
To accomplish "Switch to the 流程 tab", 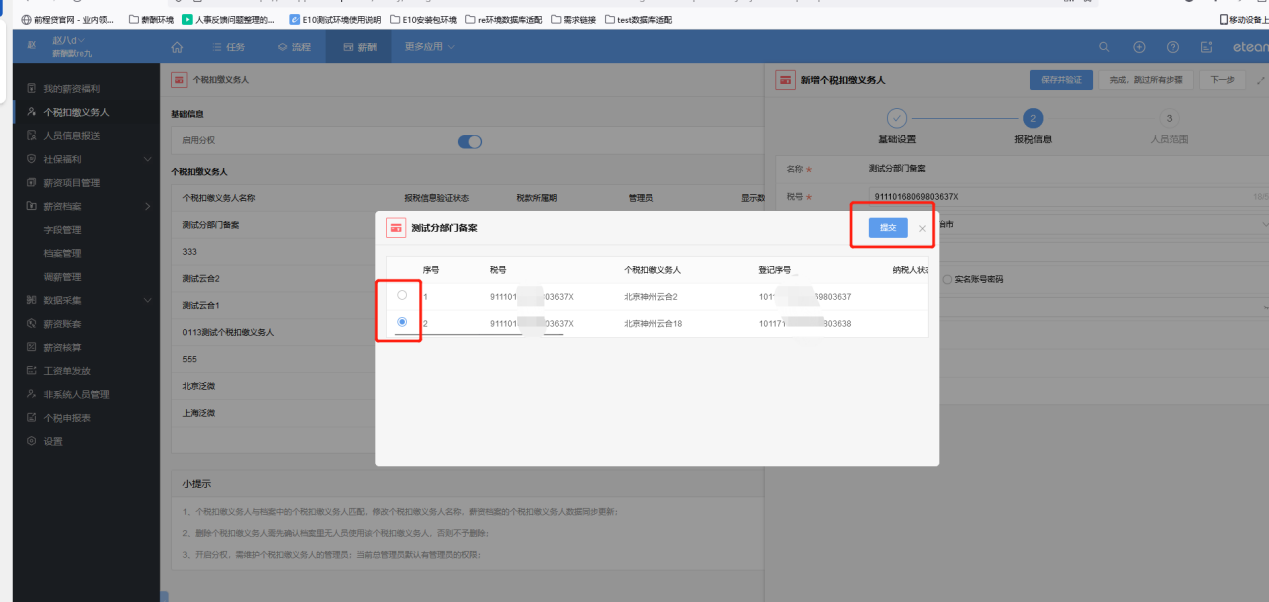I will coord(295,47).
